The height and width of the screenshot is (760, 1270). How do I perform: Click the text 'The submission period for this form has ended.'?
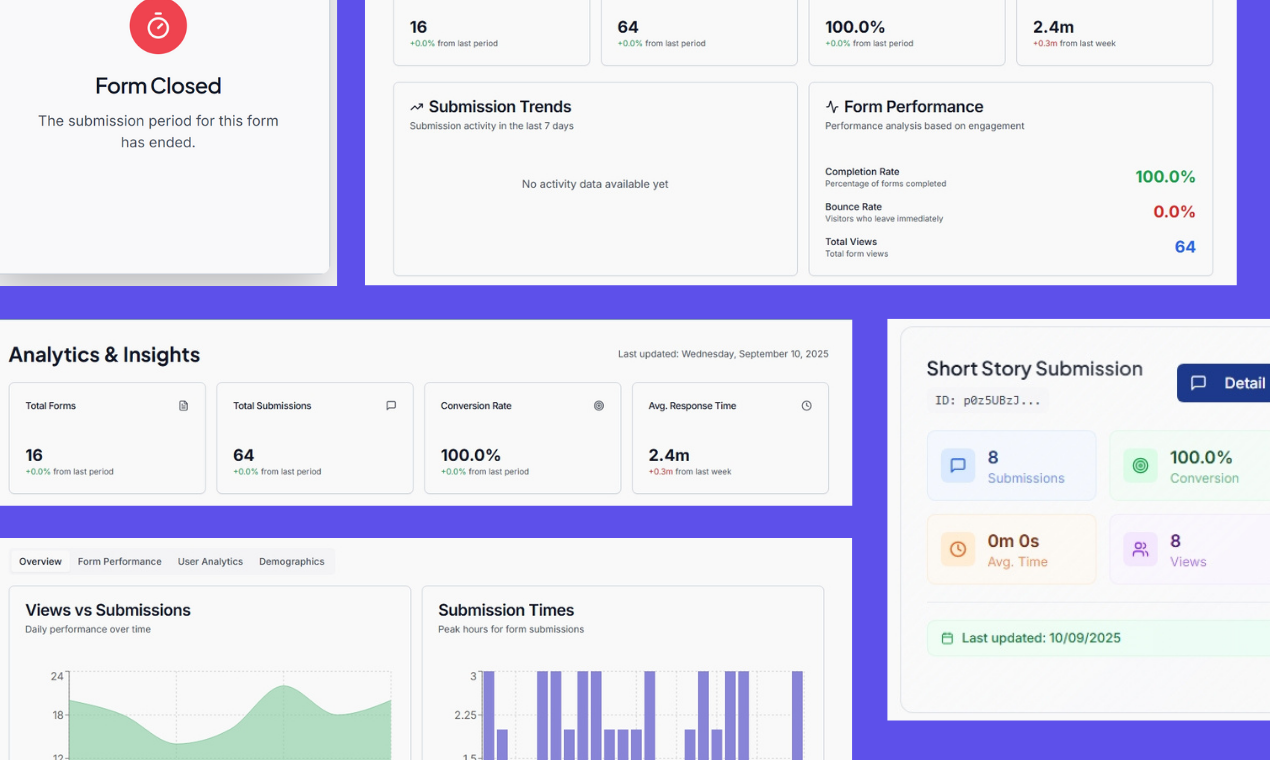158,131
